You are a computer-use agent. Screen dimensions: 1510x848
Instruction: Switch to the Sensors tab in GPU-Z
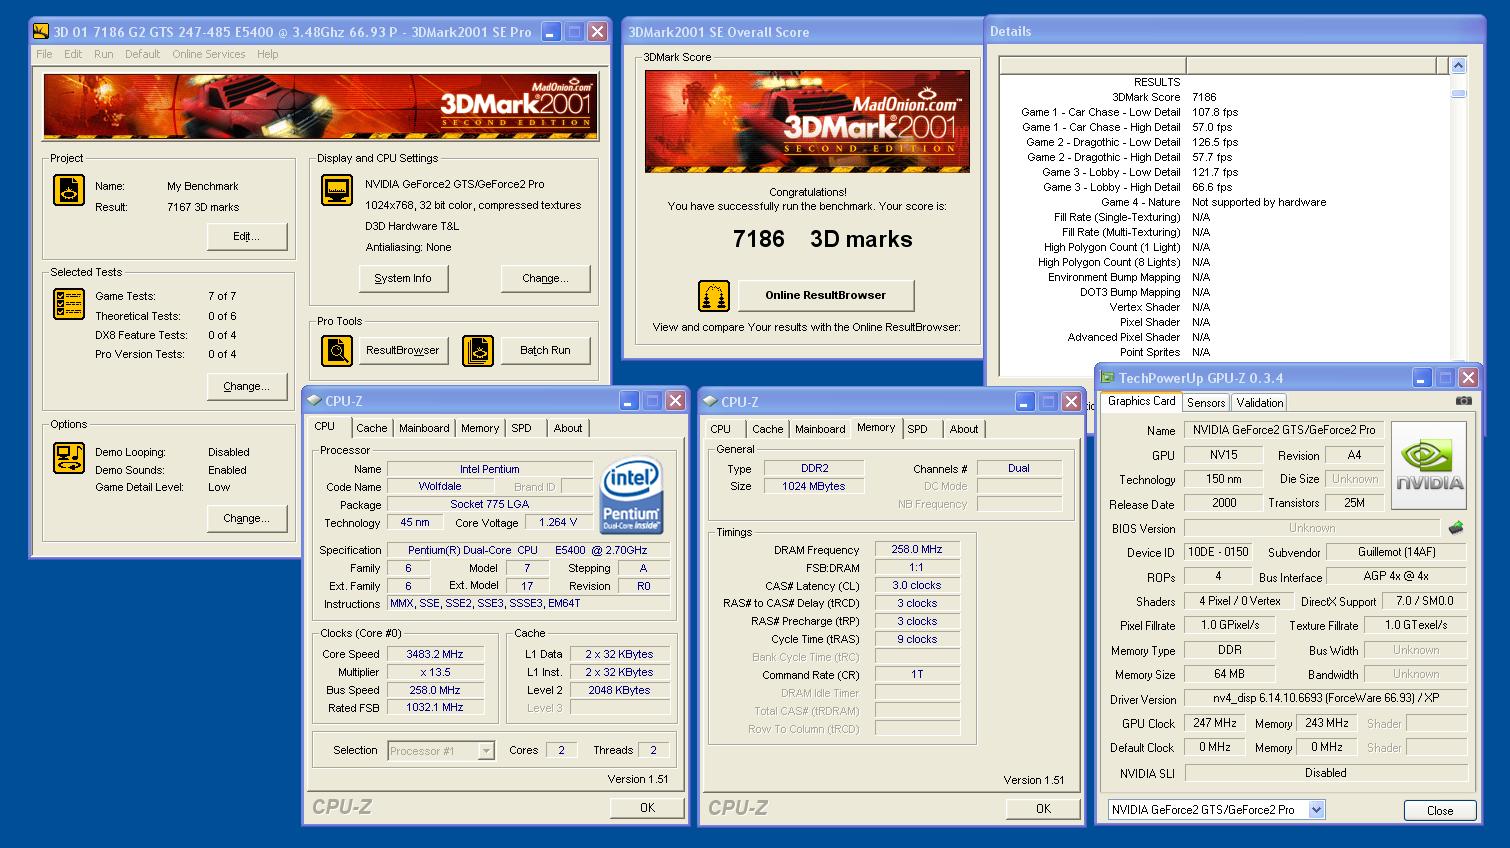point(1206,403)
